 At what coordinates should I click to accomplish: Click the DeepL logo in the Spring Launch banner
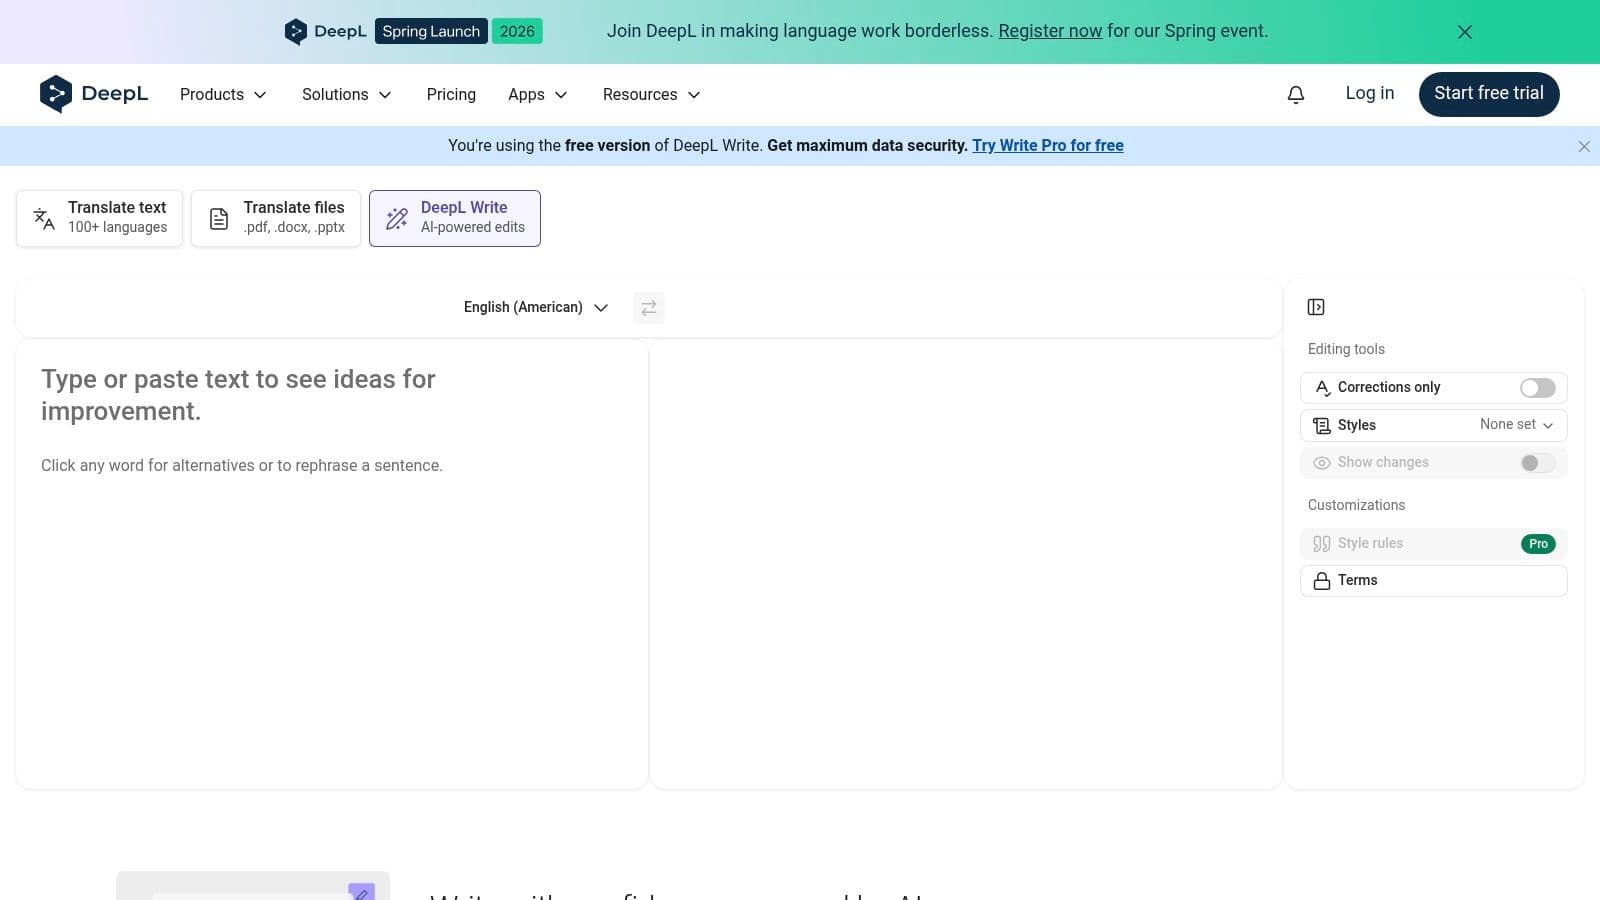[325, 31]
